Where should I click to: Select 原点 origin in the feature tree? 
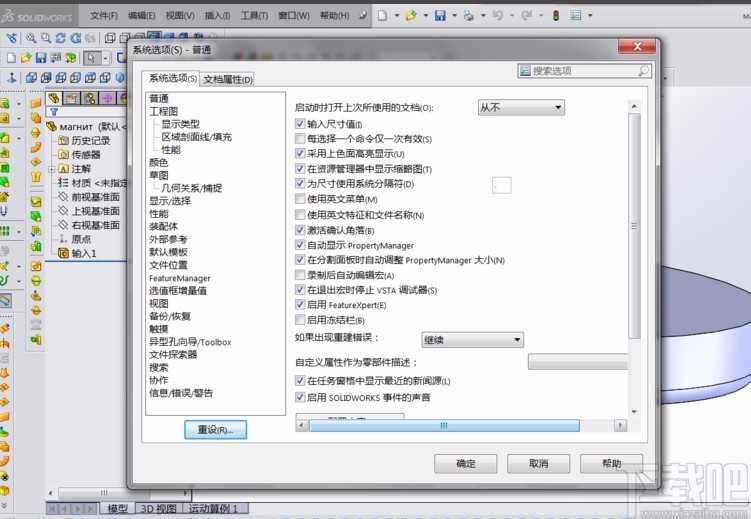[x=81, y=239]
